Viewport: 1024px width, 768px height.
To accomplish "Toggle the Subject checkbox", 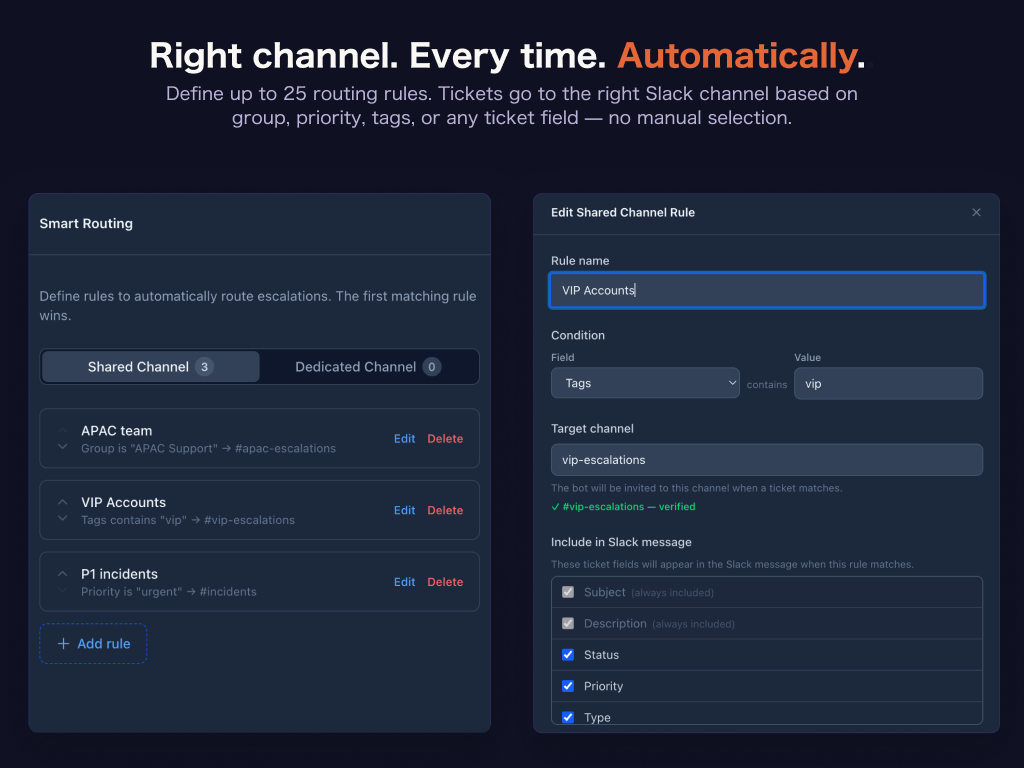I will [x=568, y=592].
